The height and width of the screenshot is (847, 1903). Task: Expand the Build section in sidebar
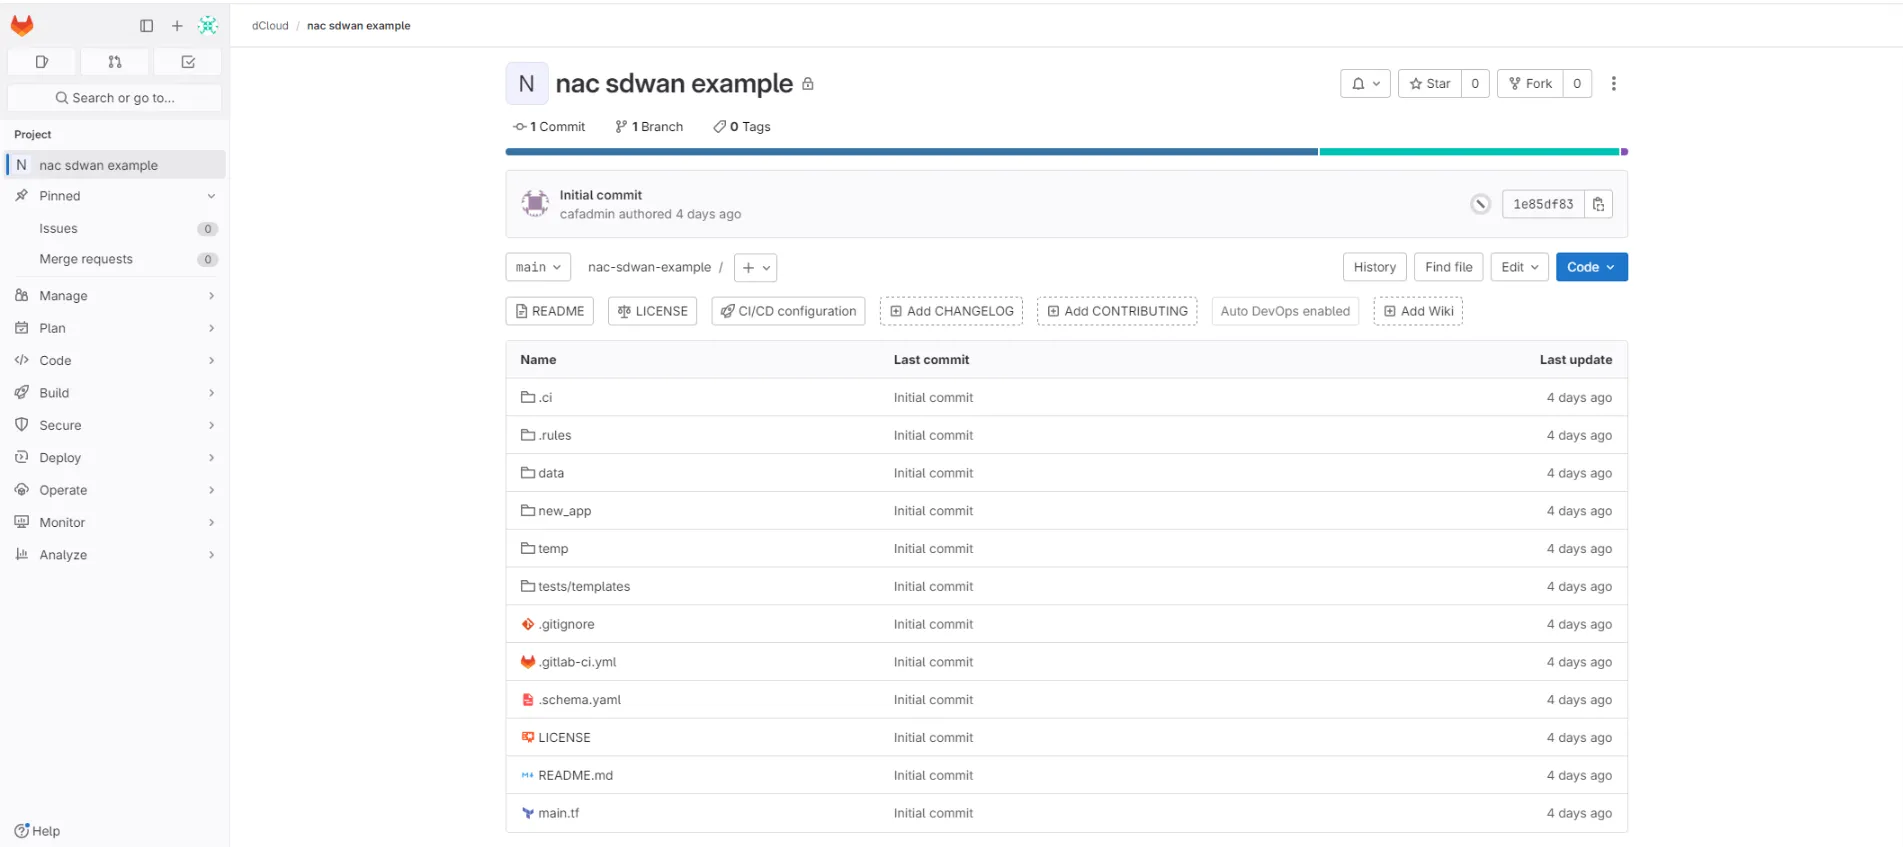point(115,393)
